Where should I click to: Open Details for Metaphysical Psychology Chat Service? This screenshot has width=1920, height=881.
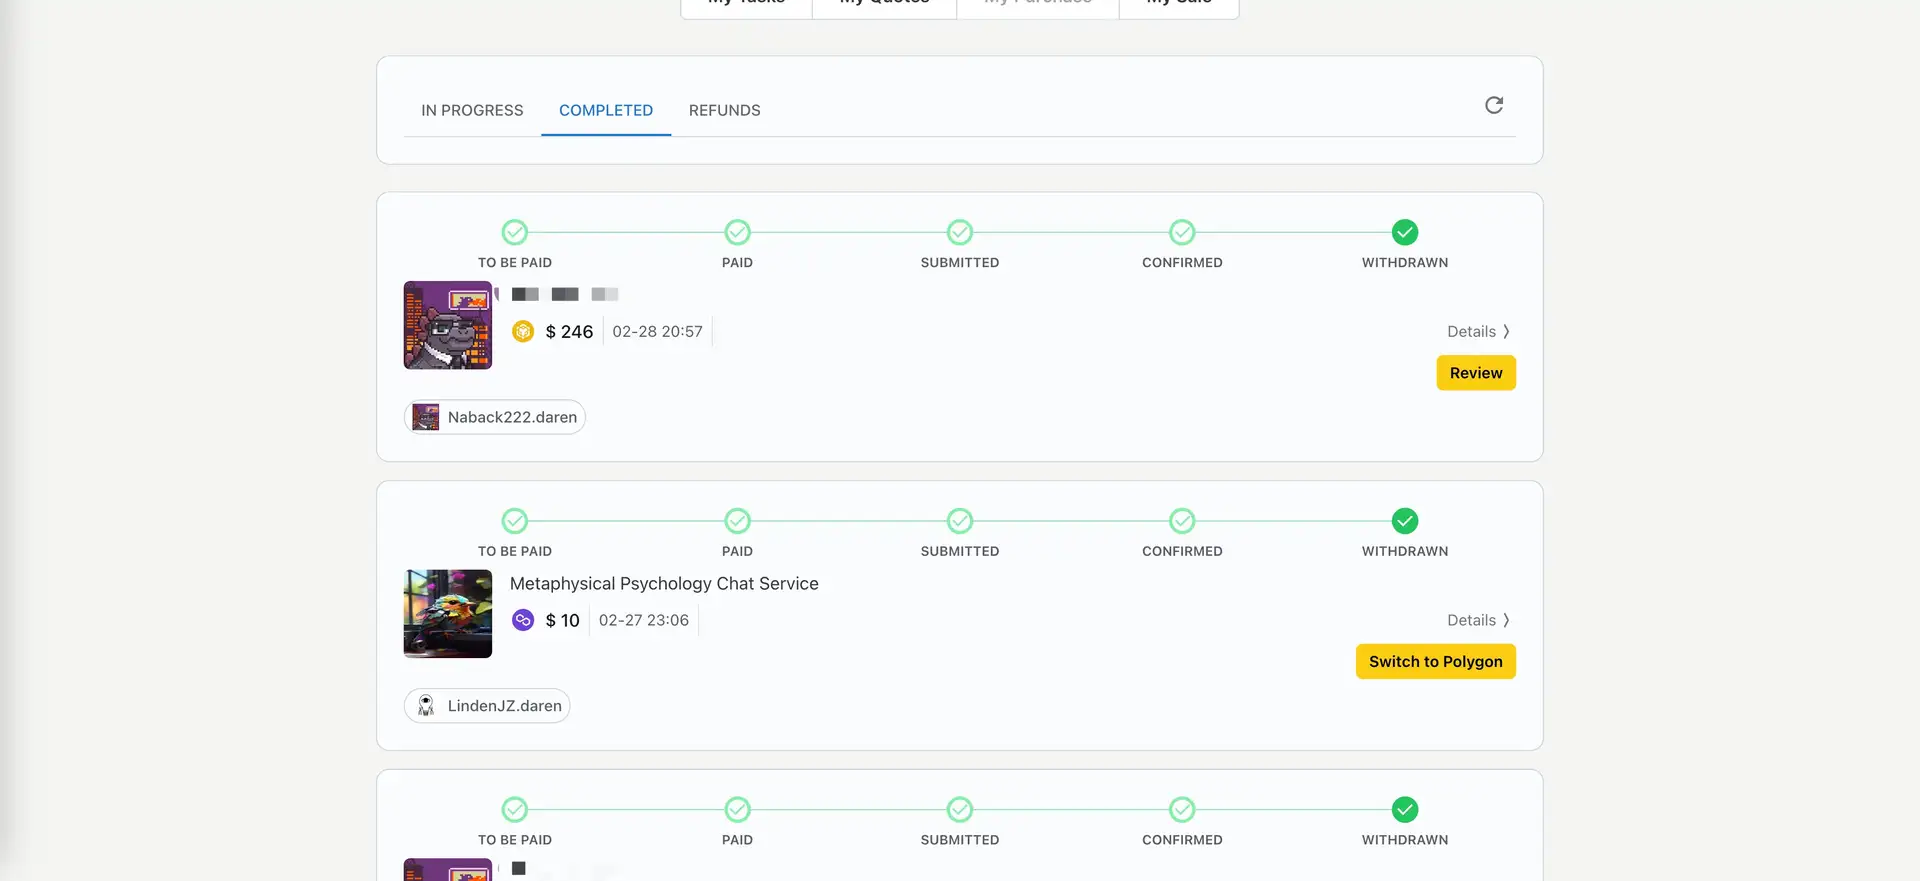(1477, 620)
